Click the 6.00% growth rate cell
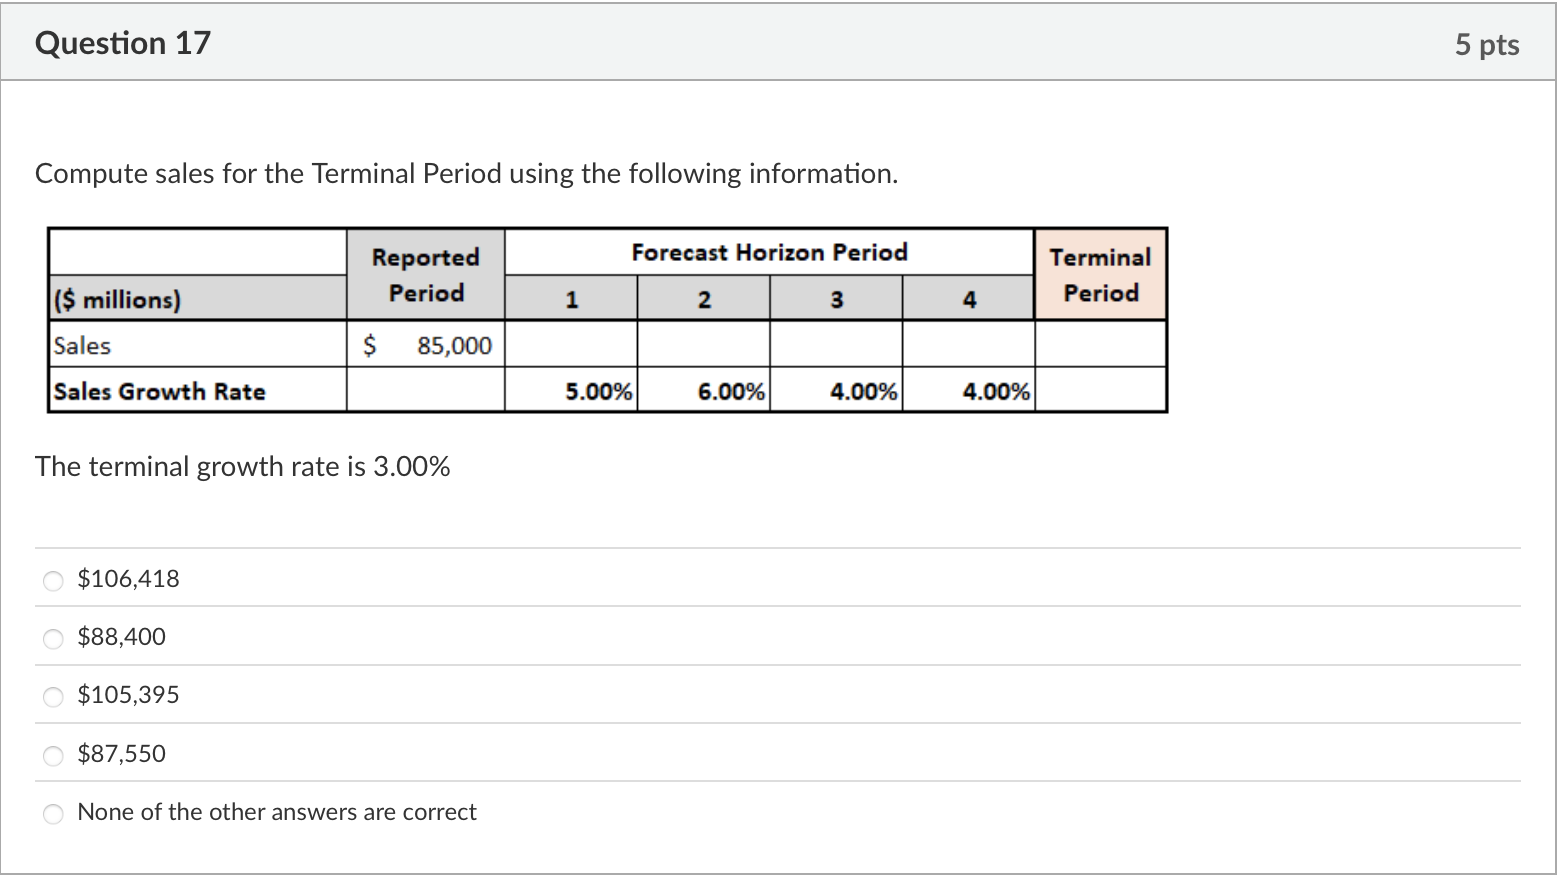Screen dimensions: 1558x880 (x=730, y=391)
